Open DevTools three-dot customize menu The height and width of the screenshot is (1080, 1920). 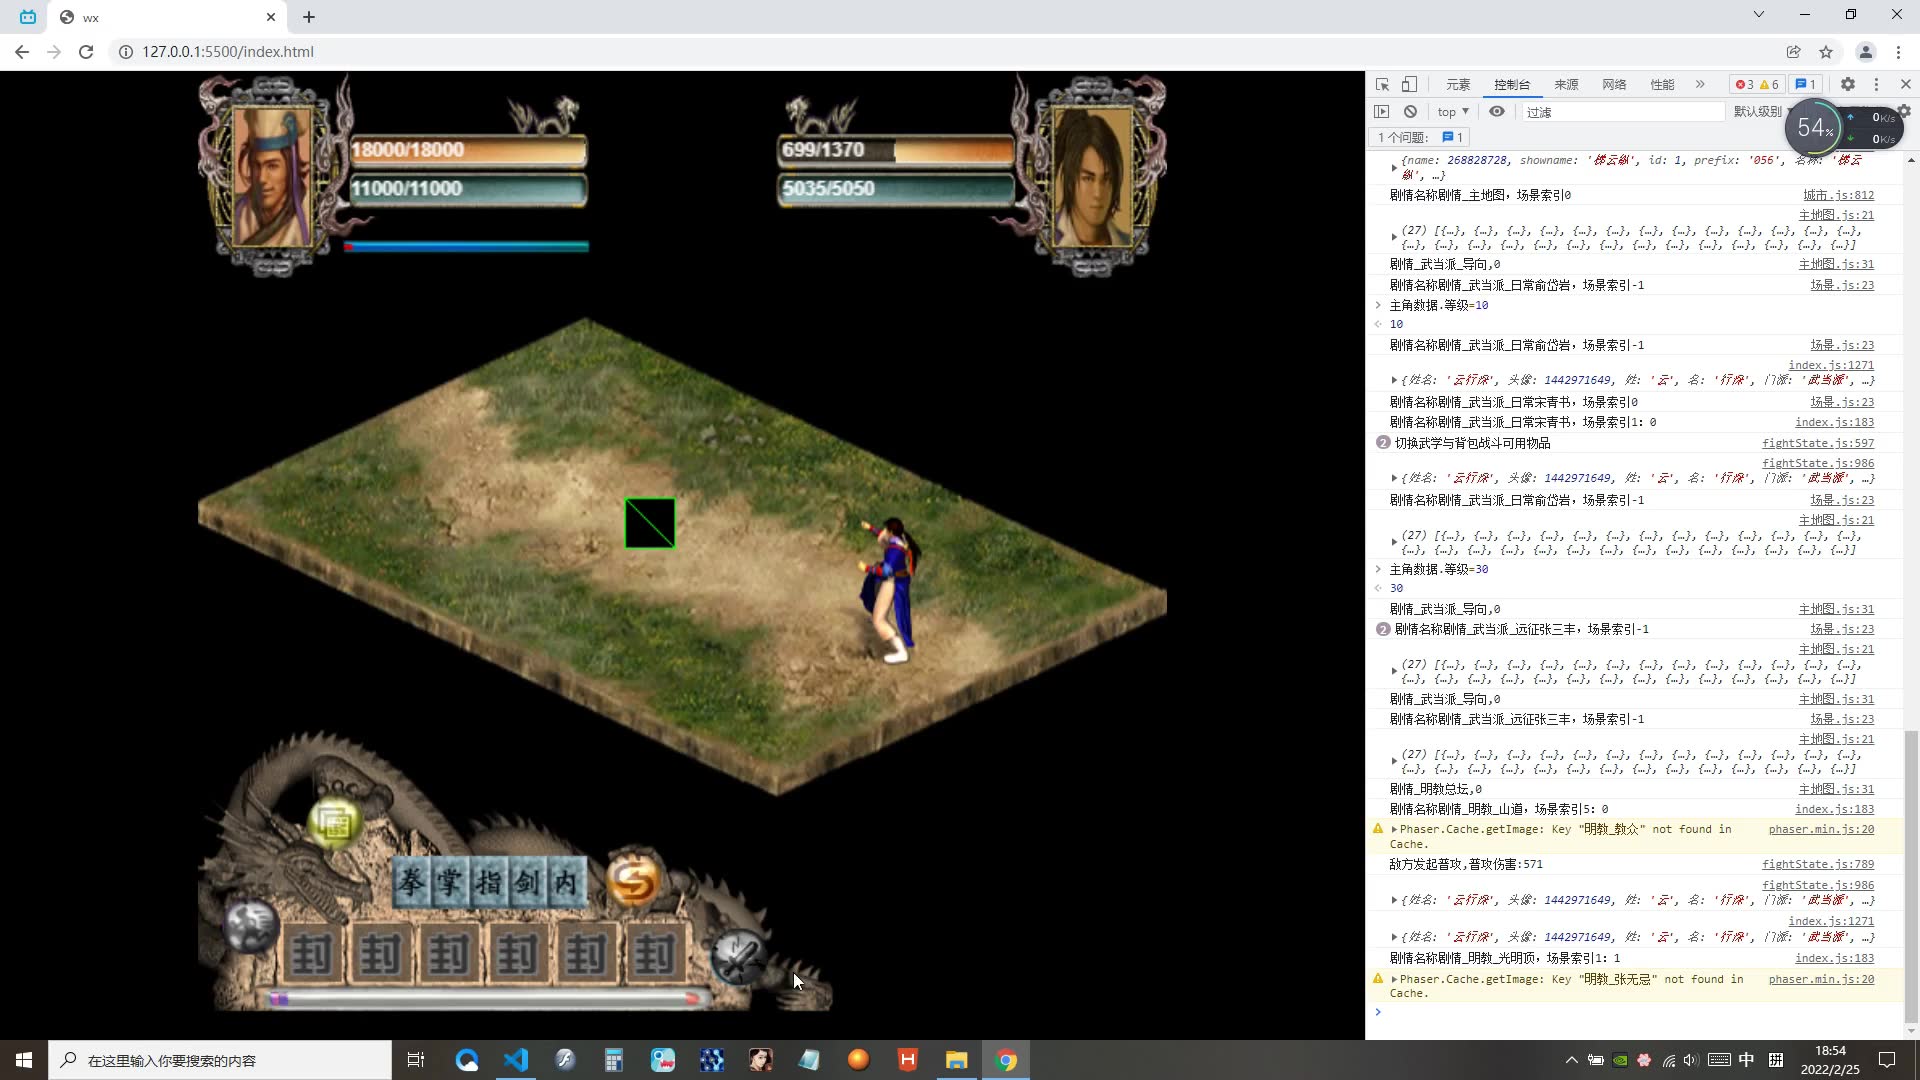coord(1876,85)
